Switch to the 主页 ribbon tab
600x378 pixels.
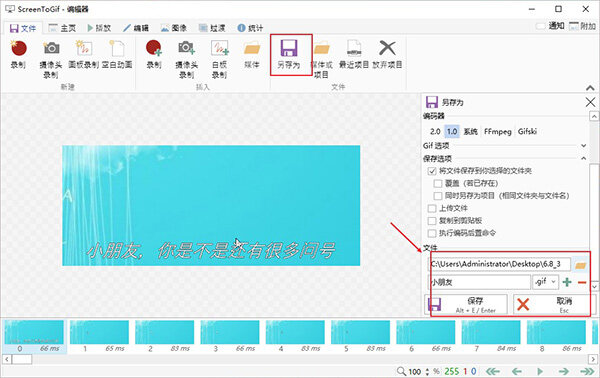[62, 28]
